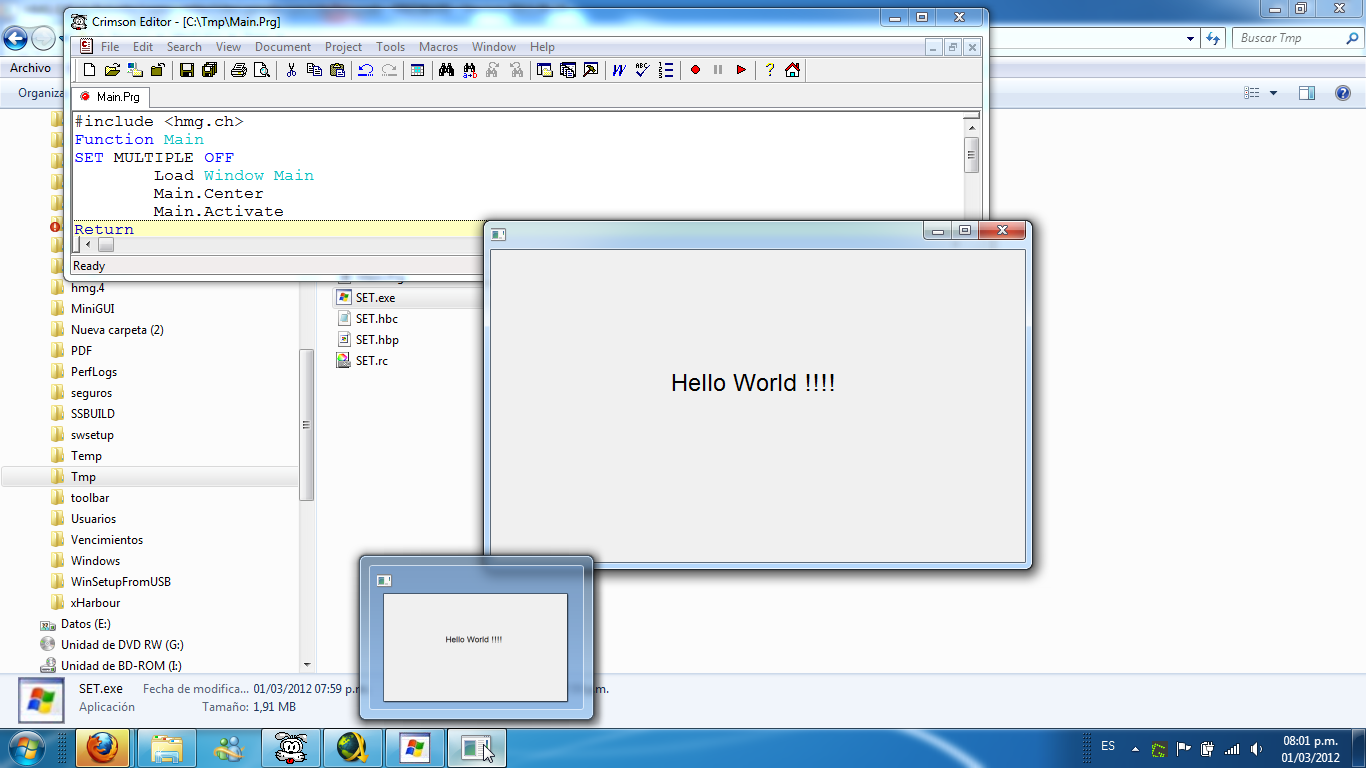Click the Save floppy disk icon

186,70
